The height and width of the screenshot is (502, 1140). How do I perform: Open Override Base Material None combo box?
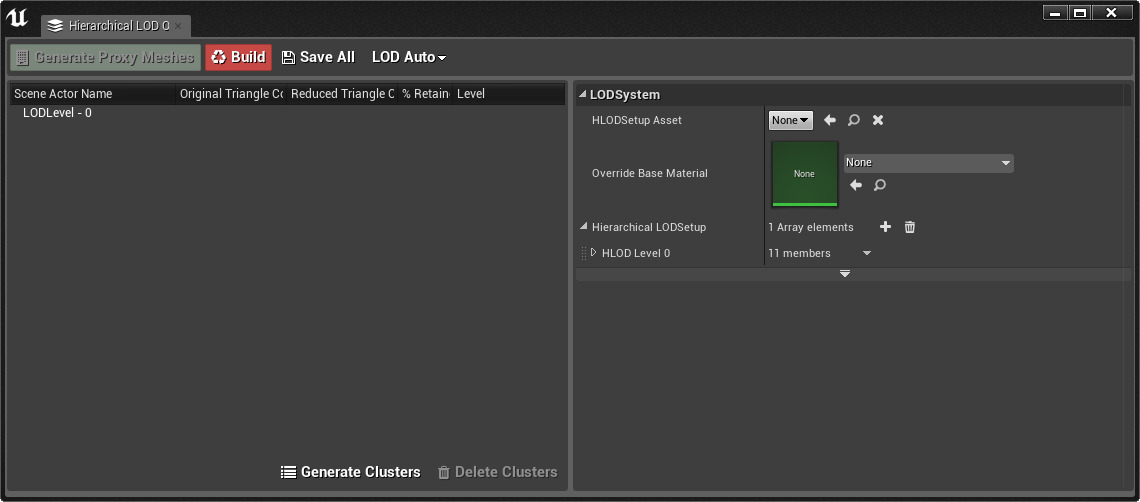928,163
